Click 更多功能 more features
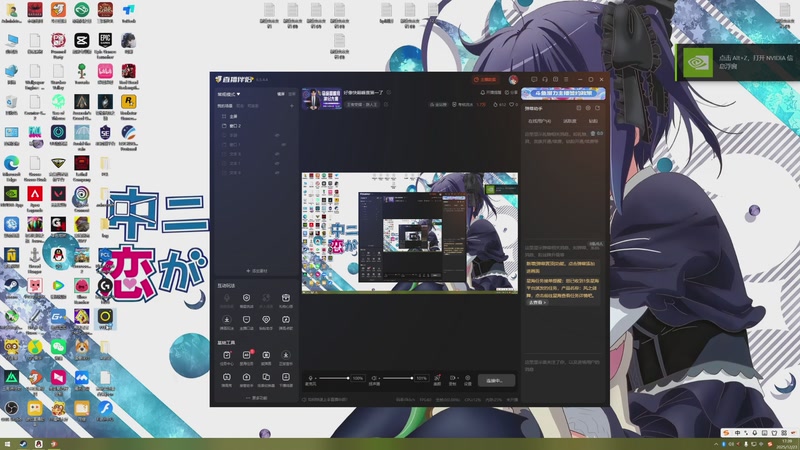 257,398
